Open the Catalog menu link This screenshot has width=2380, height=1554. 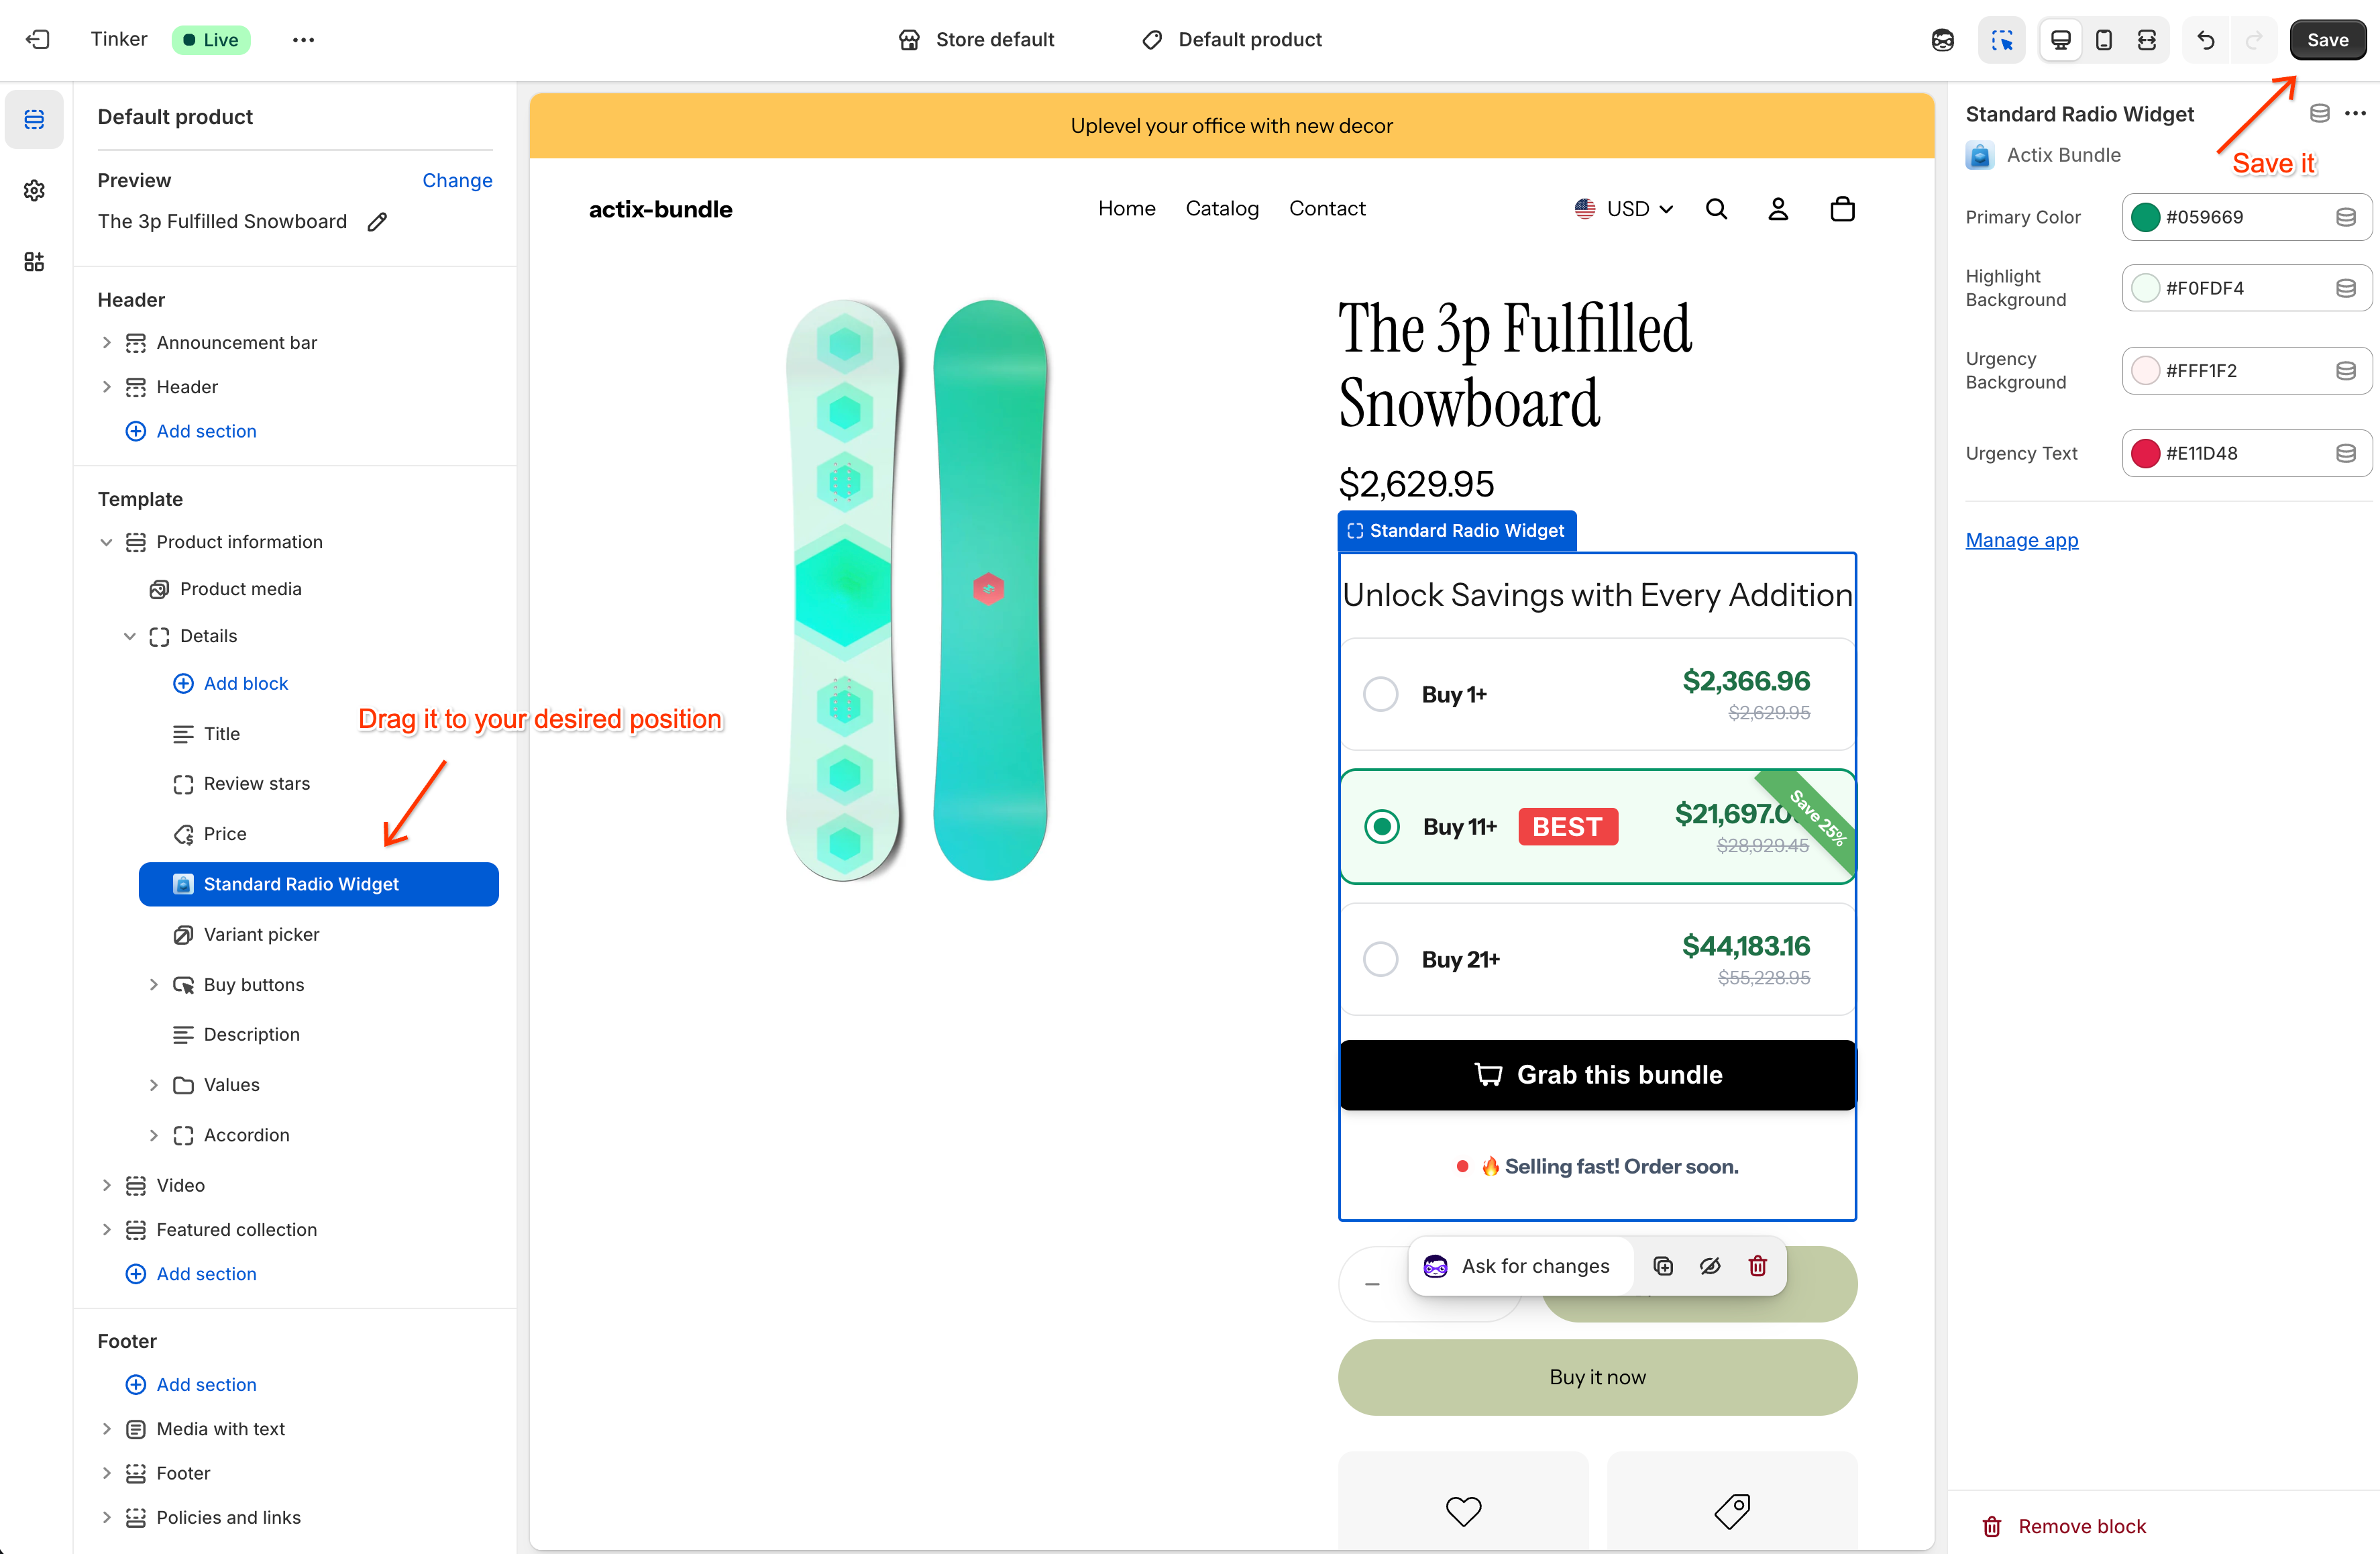pos(1222,209)
